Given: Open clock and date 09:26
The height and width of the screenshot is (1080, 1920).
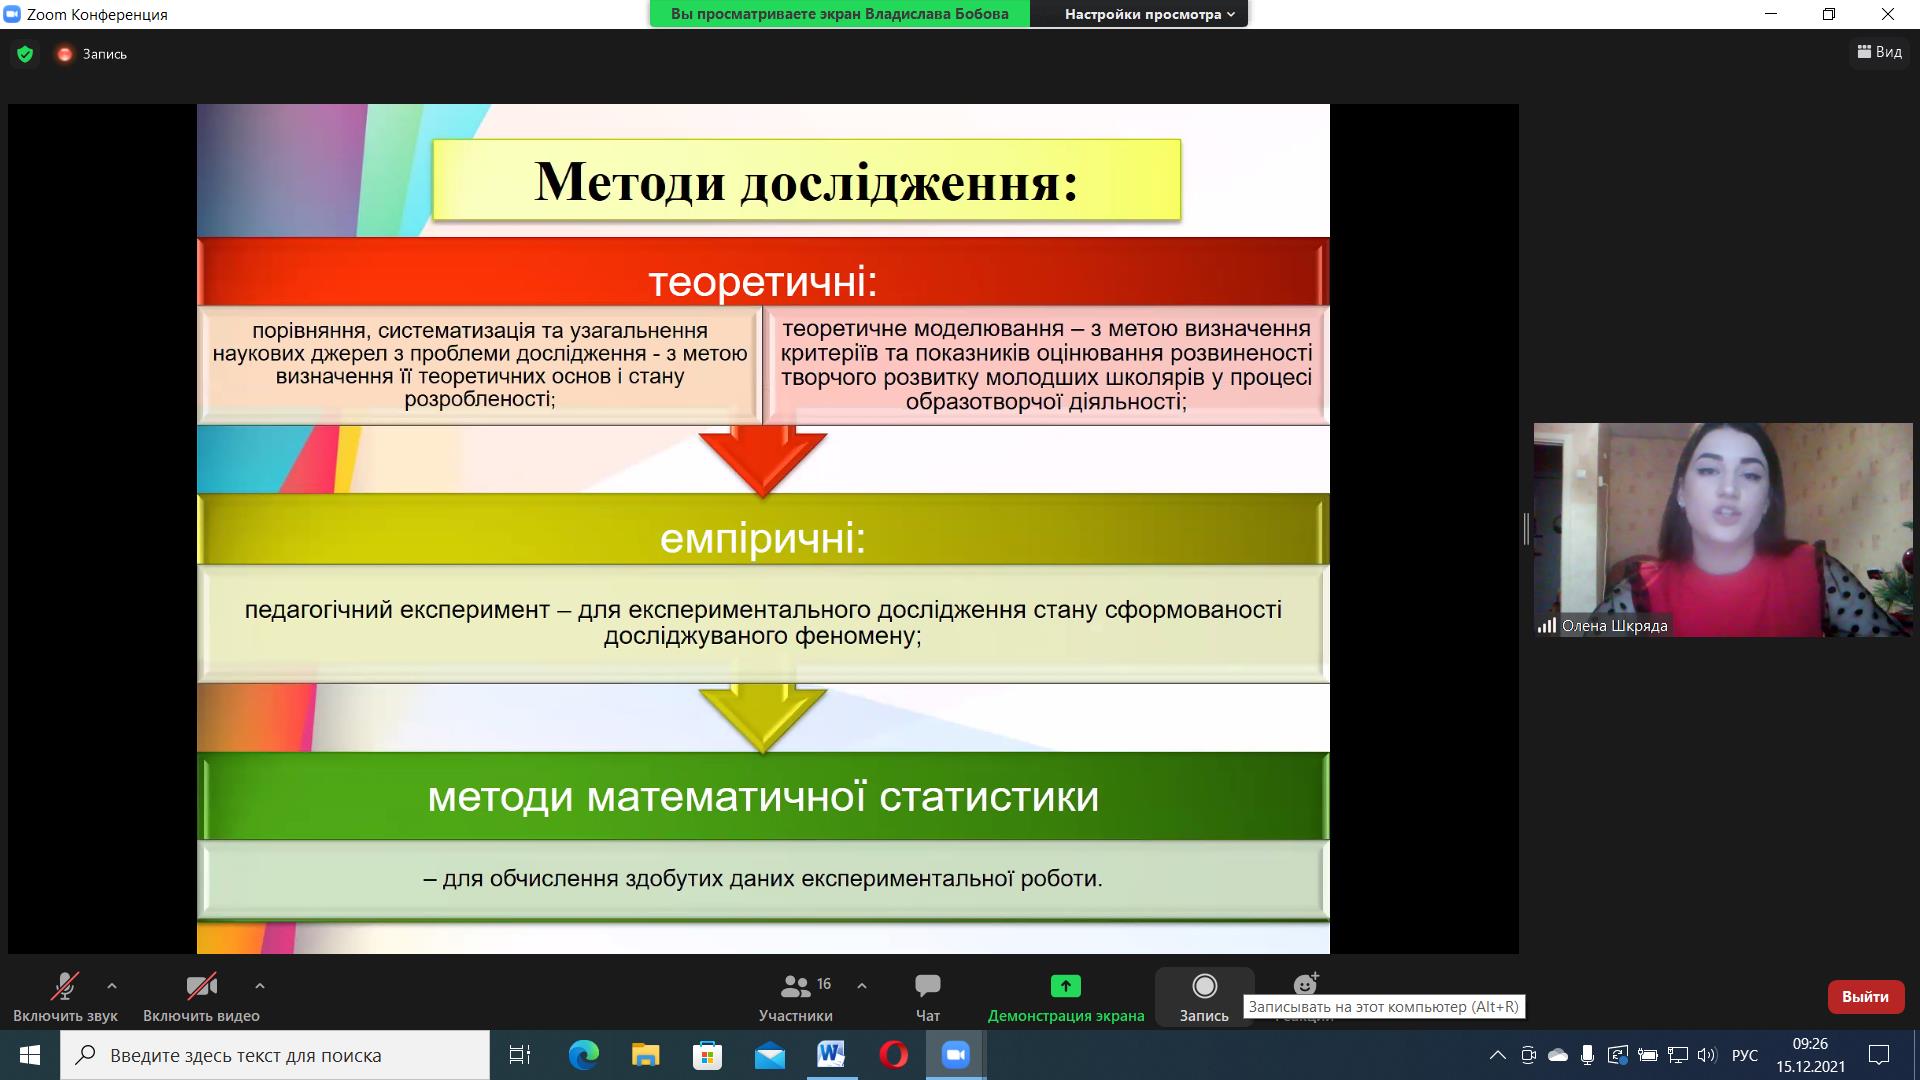Looking at the screenshot, I should 1810,1055.
